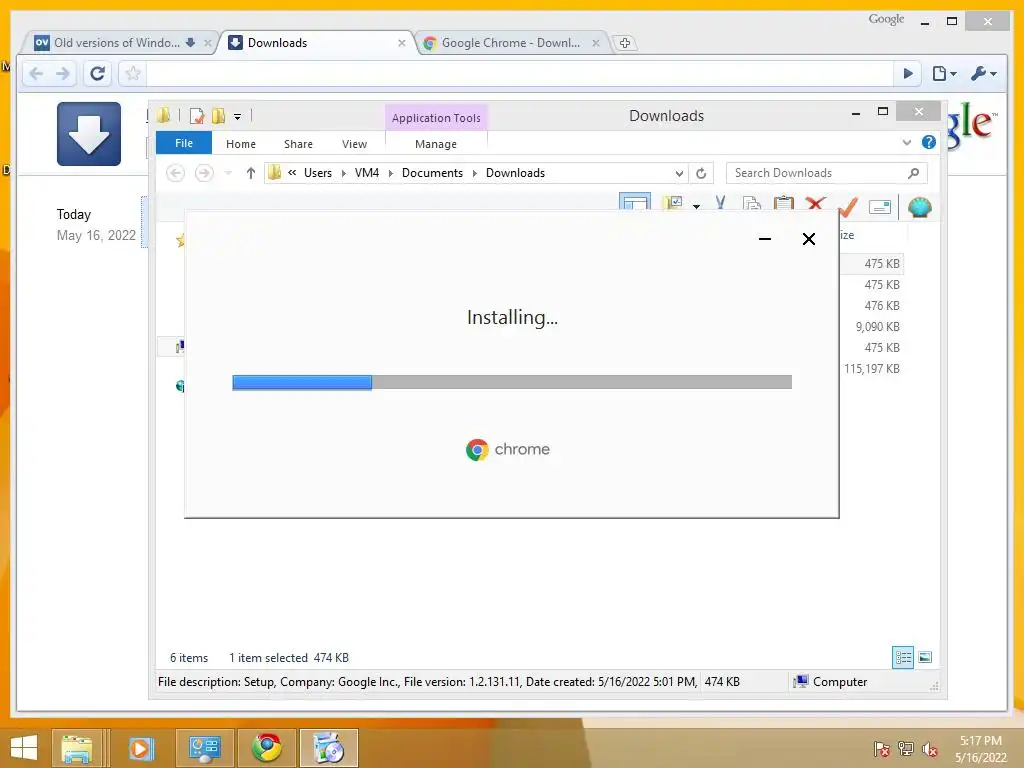Click the Chrome forward arrow button
1024x768 pixels.
click(63, 74)
